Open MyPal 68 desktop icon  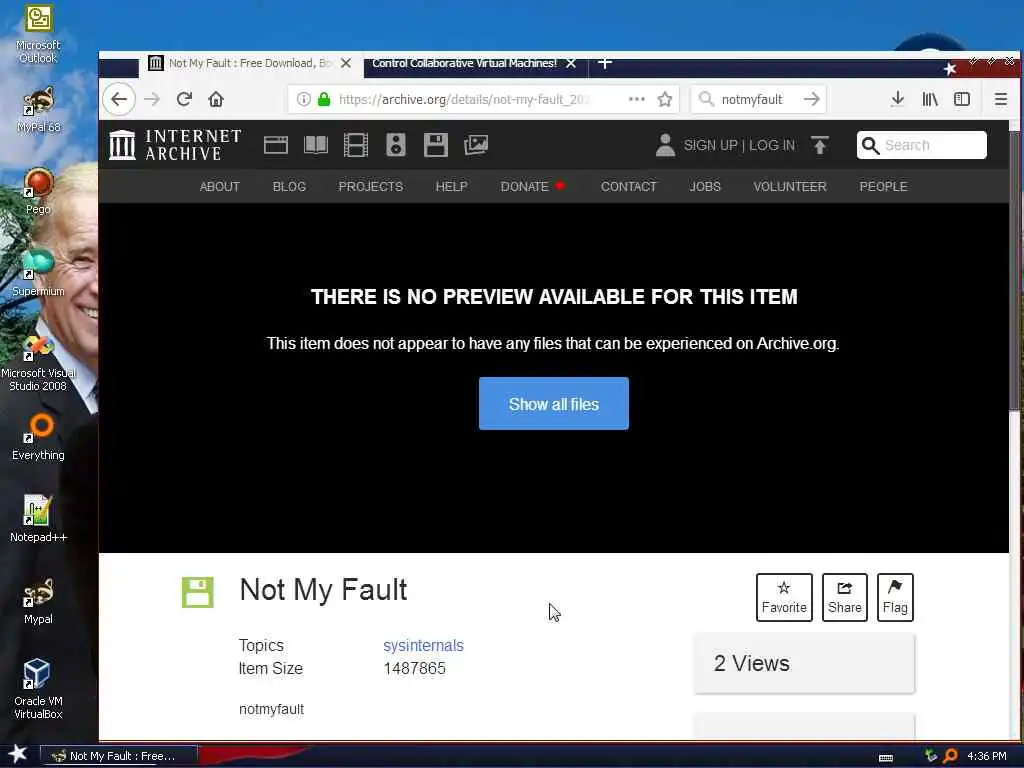coord(38,110)
